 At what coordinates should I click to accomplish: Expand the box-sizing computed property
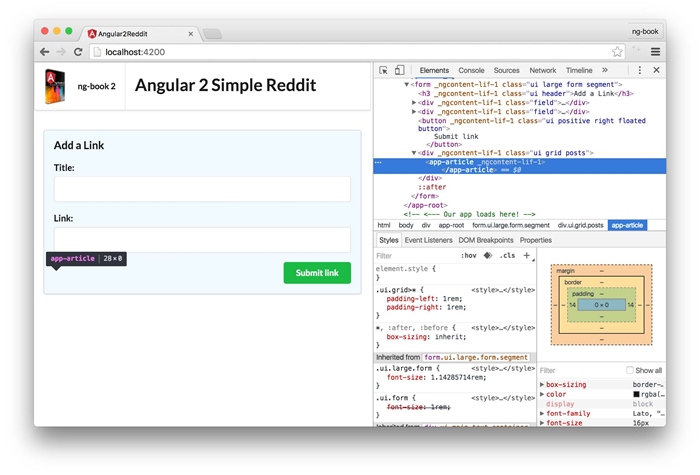(x=542, y=384)
